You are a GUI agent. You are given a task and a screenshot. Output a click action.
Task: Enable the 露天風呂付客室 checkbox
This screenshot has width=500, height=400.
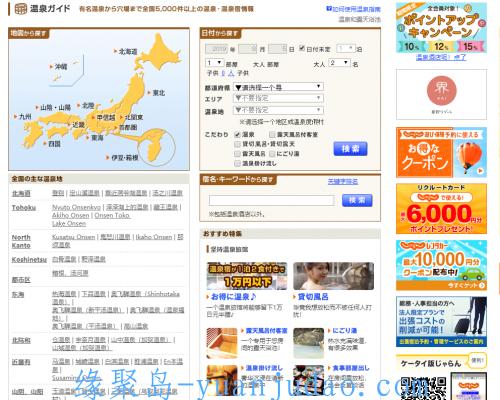coord(272,135)
